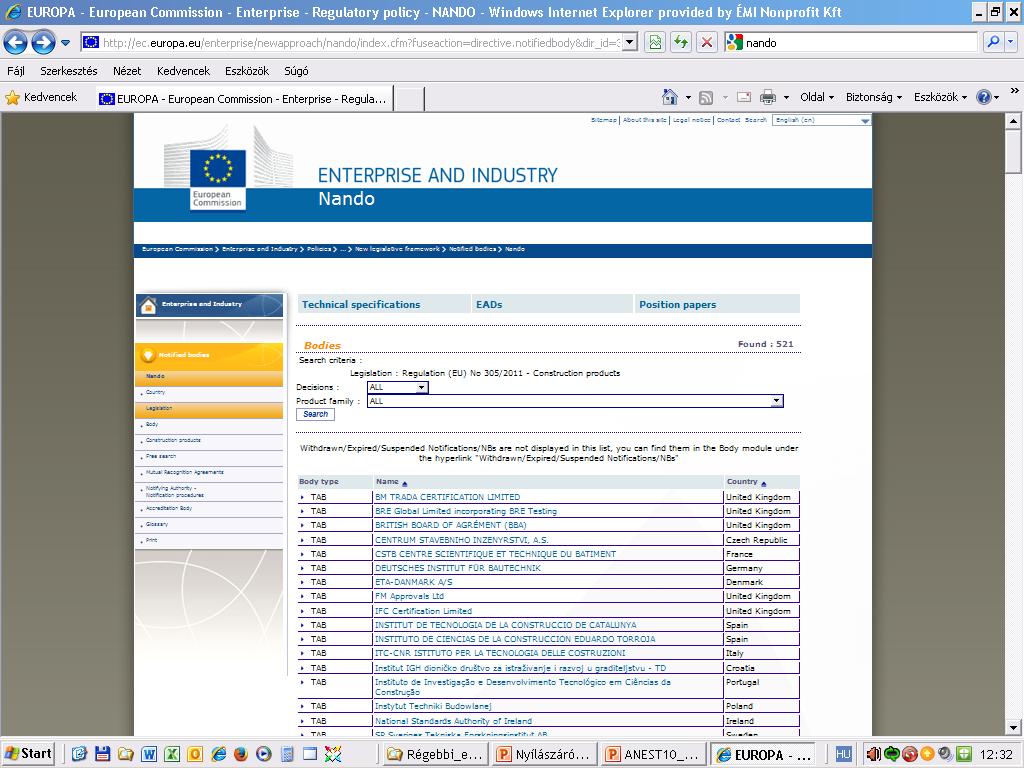The image size is (1024, 768).
Task: Open DEUTSCHES INSTITUT FÜR BAUTECHNIK link
Action: pyautogui.click(x=458, y=568)
